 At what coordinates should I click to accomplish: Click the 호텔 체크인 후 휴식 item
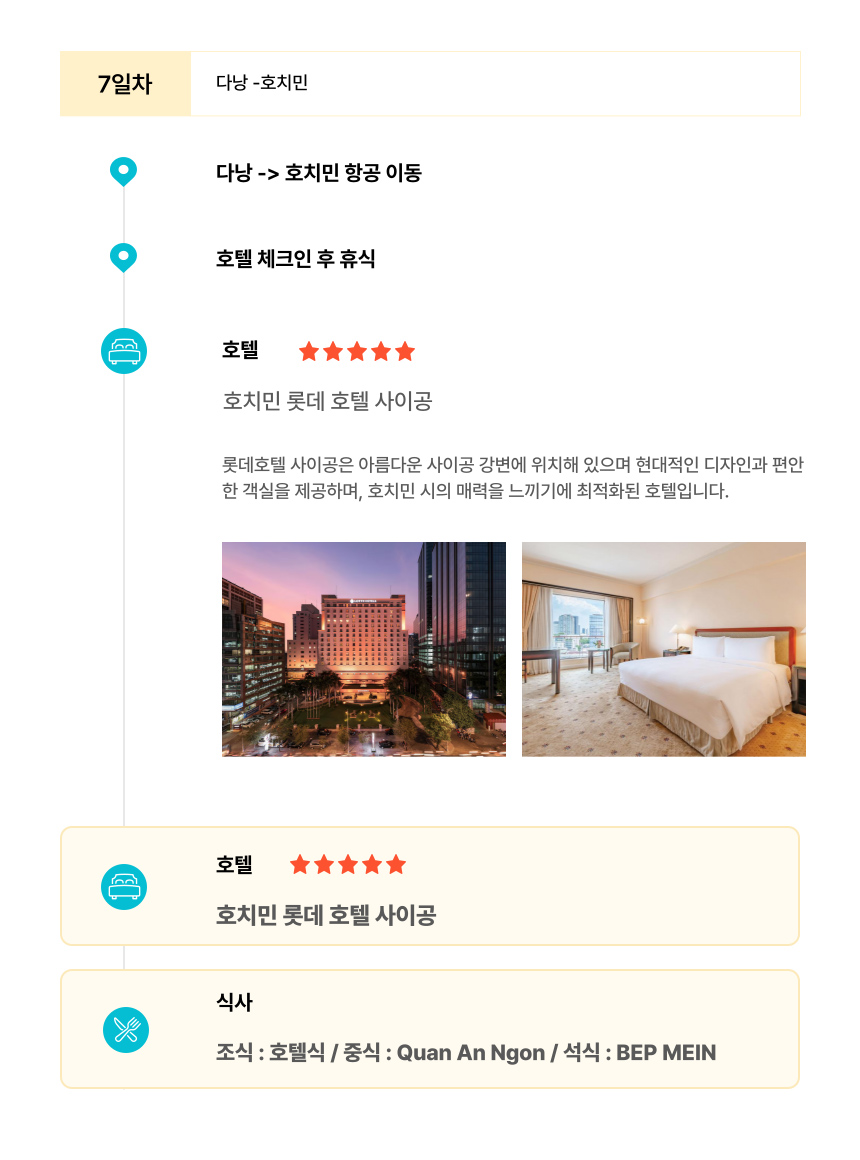295,258
